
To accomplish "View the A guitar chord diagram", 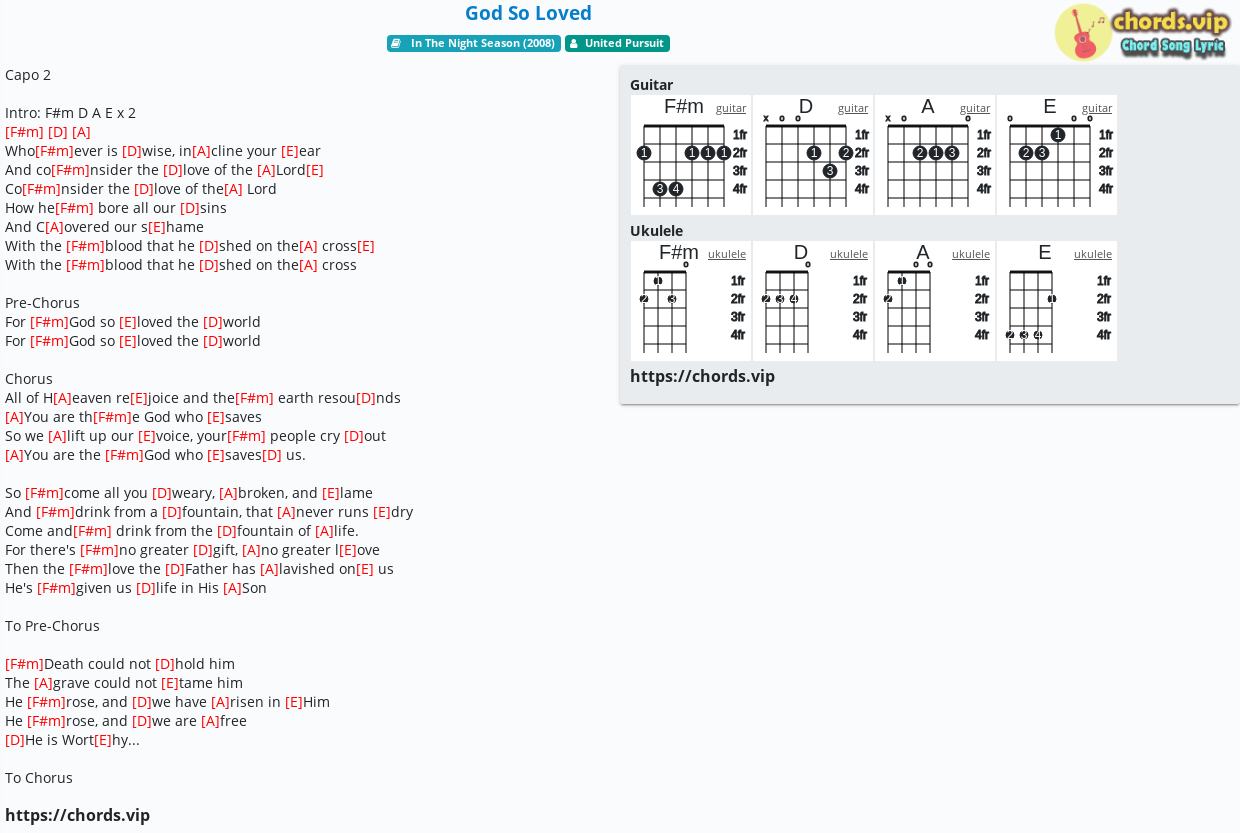I will [935, 155].
